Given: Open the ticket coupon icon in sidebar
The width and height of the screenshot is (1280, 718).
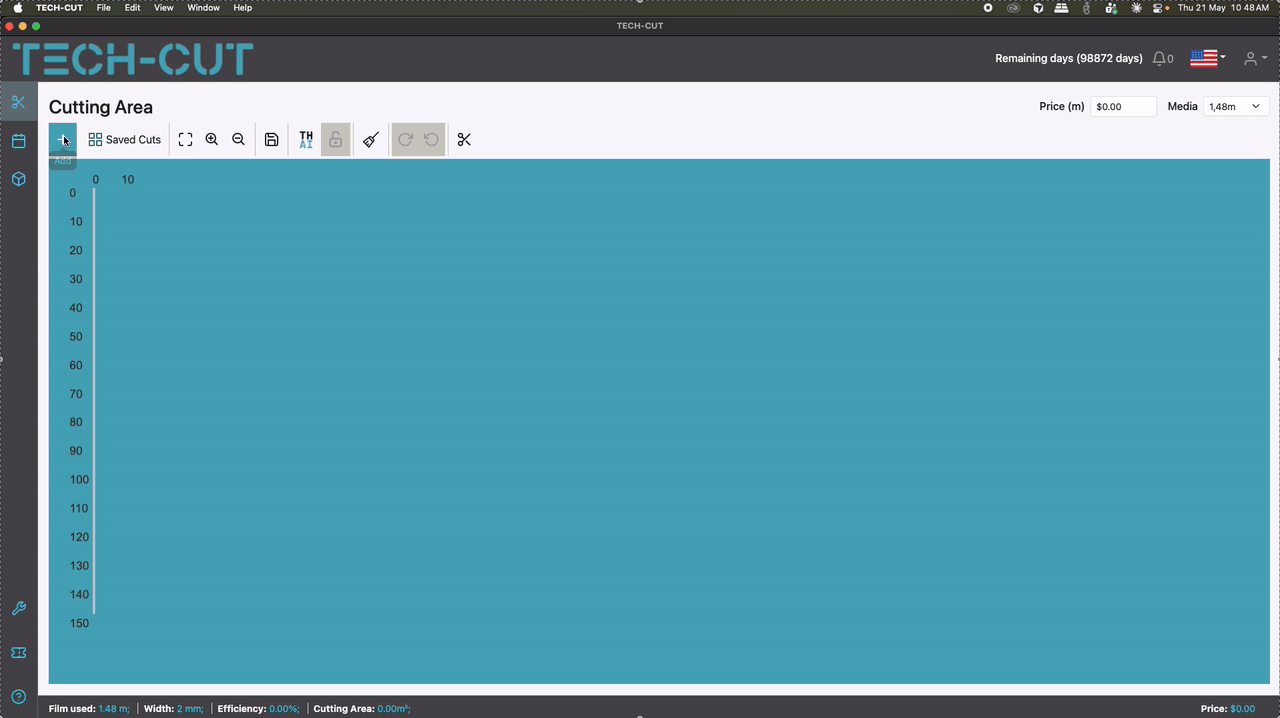Looking at the screenshot, I should (x=18, y=653).
